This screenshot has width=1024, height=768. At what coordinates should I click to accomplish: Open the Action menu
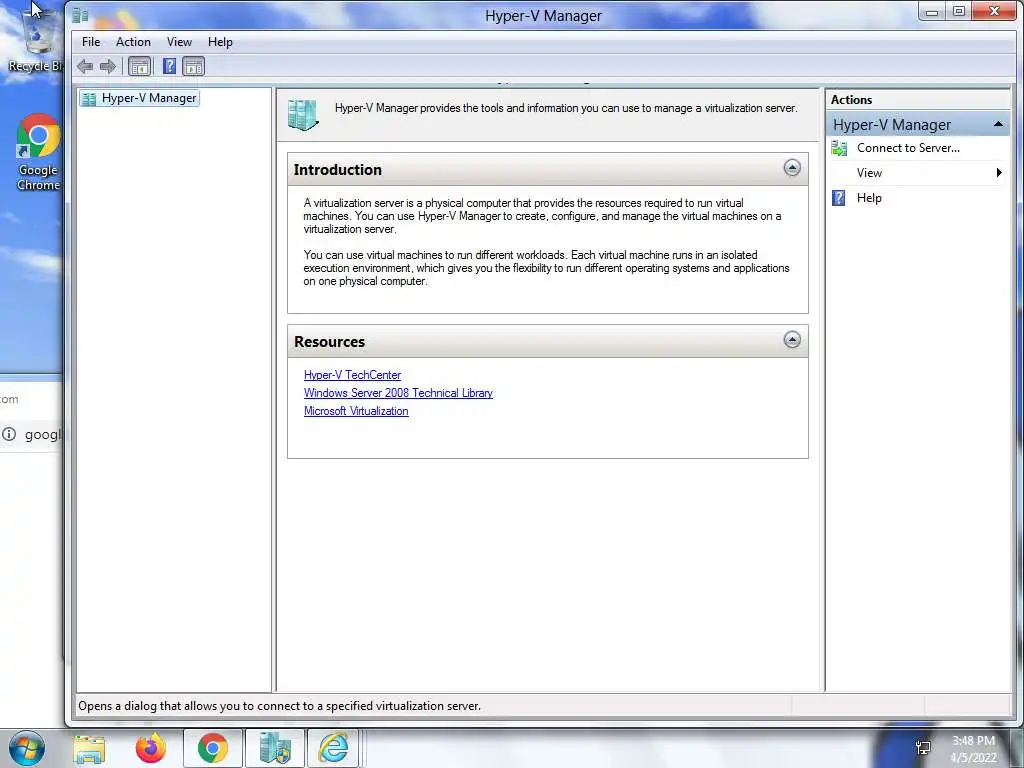[133, 42]
